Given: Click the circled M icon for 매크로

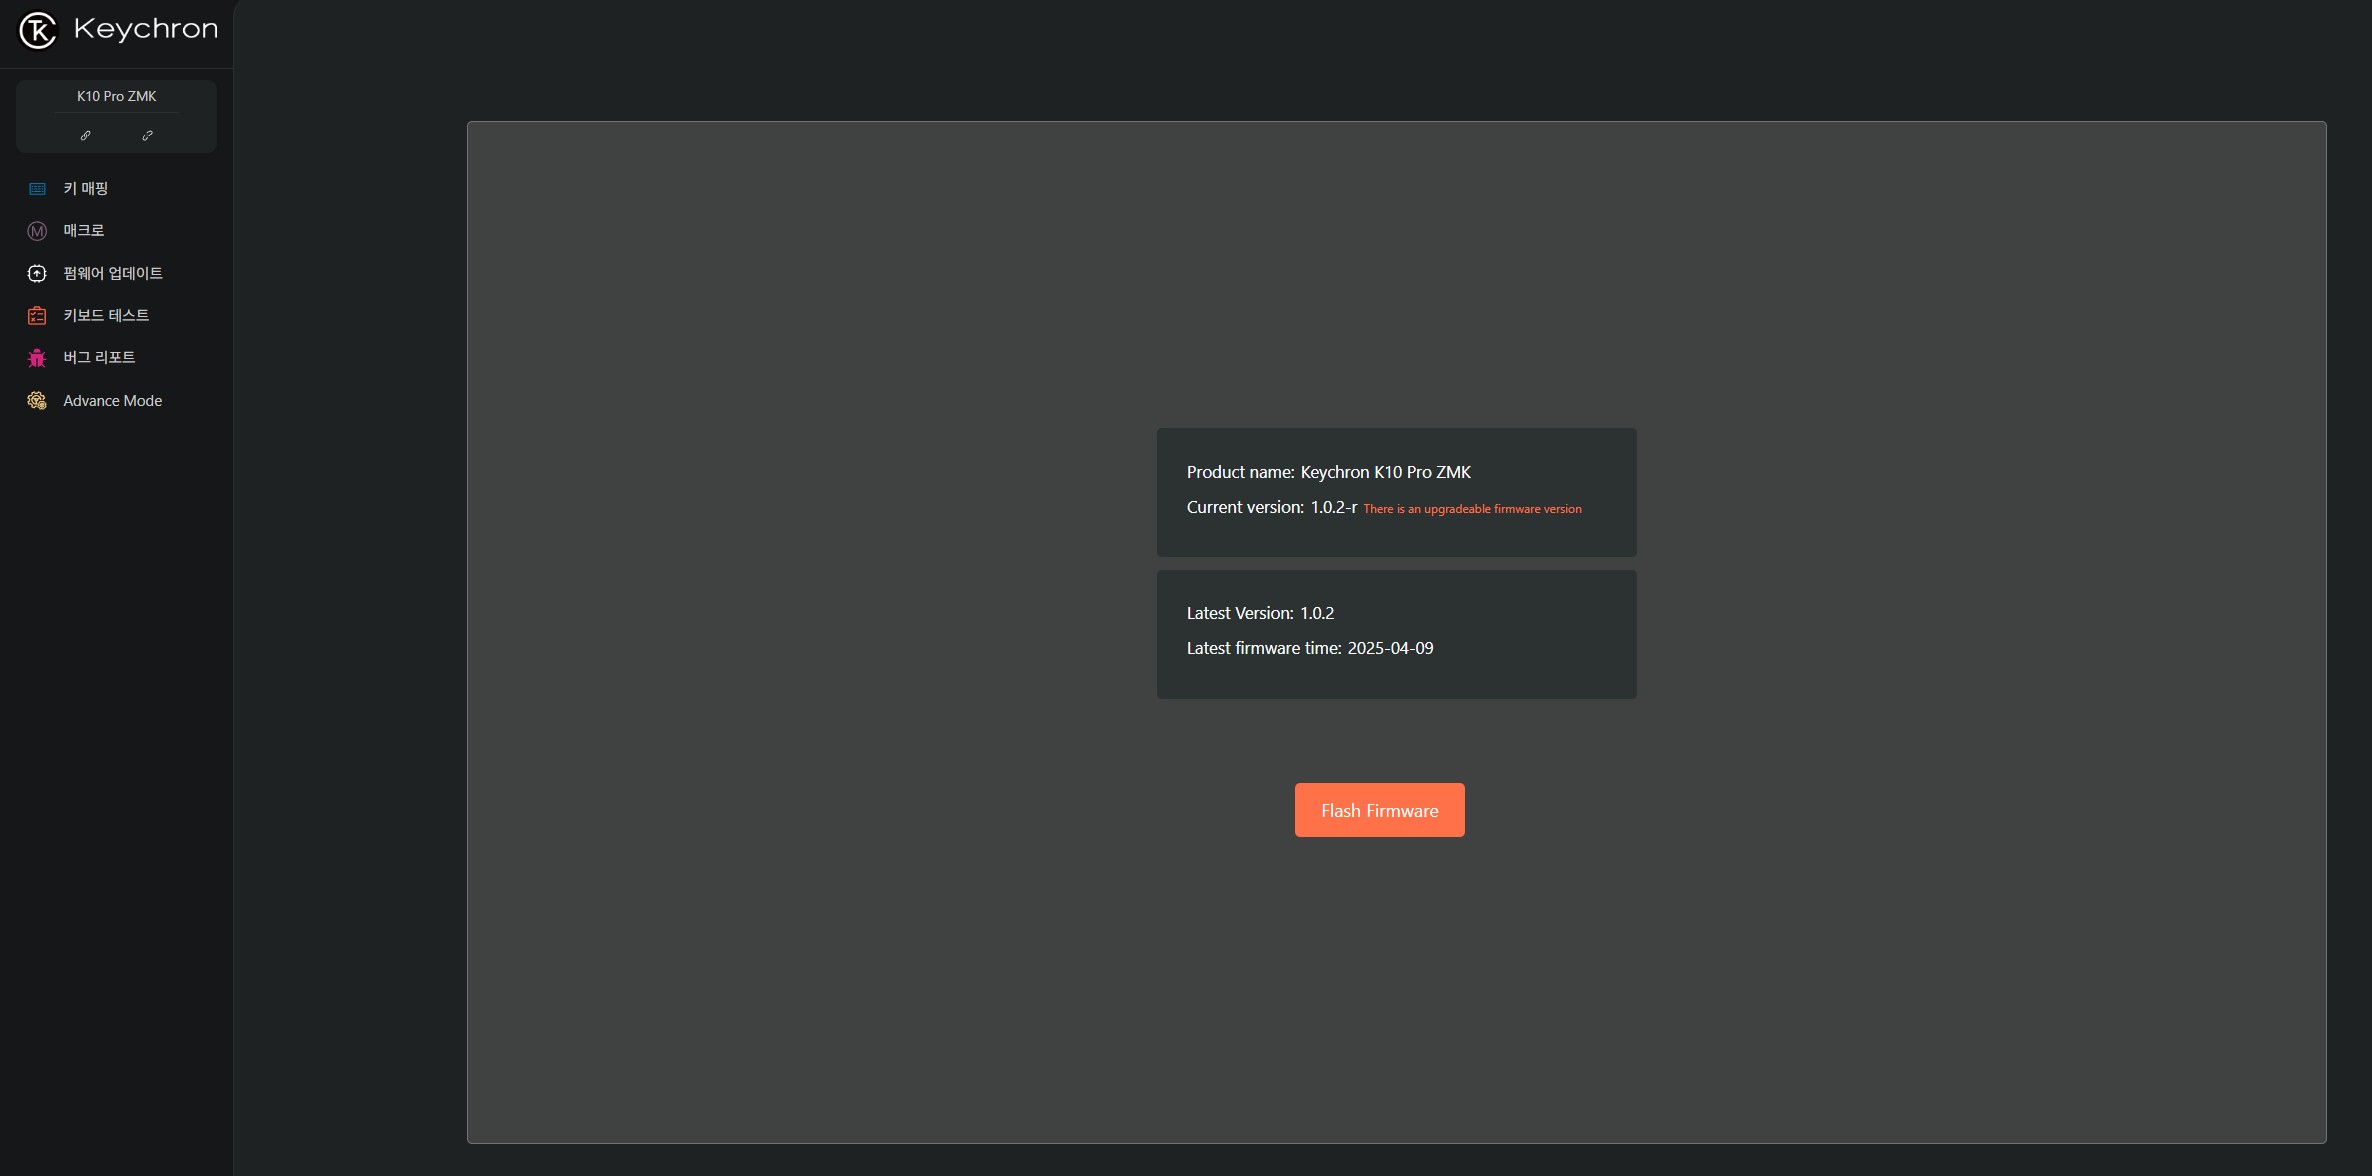Looking at the screenshot, I should (37, 231).
